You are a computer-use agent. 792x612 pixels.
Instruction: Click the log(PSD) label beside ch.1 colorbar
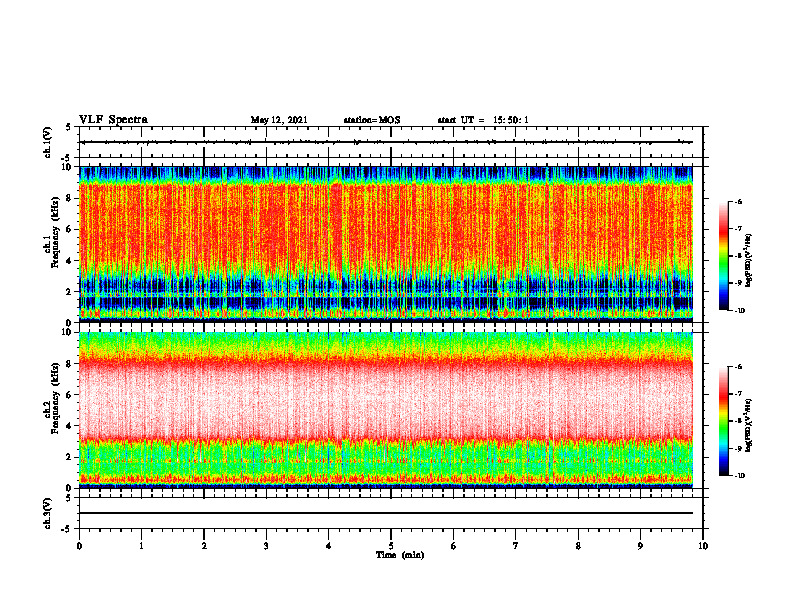(749, 261)
